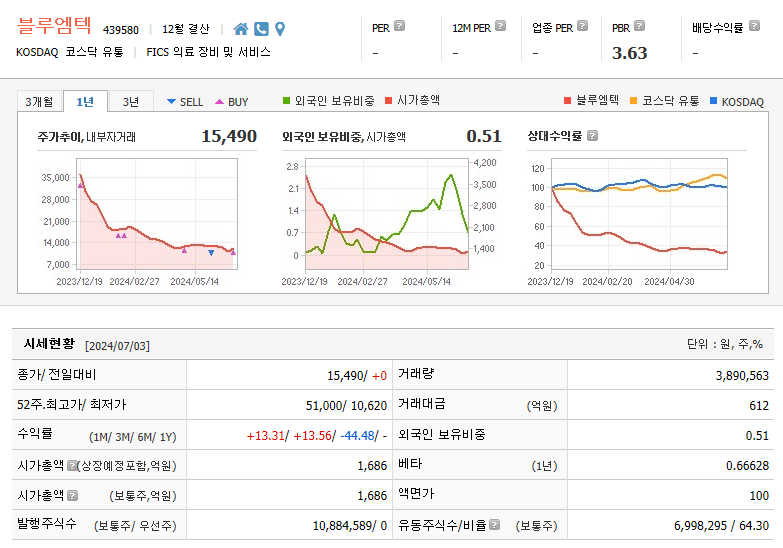783x548 pixels.
Task: Open help icon beside 시가총액 상장예정포함
Action: coord(72,466)
